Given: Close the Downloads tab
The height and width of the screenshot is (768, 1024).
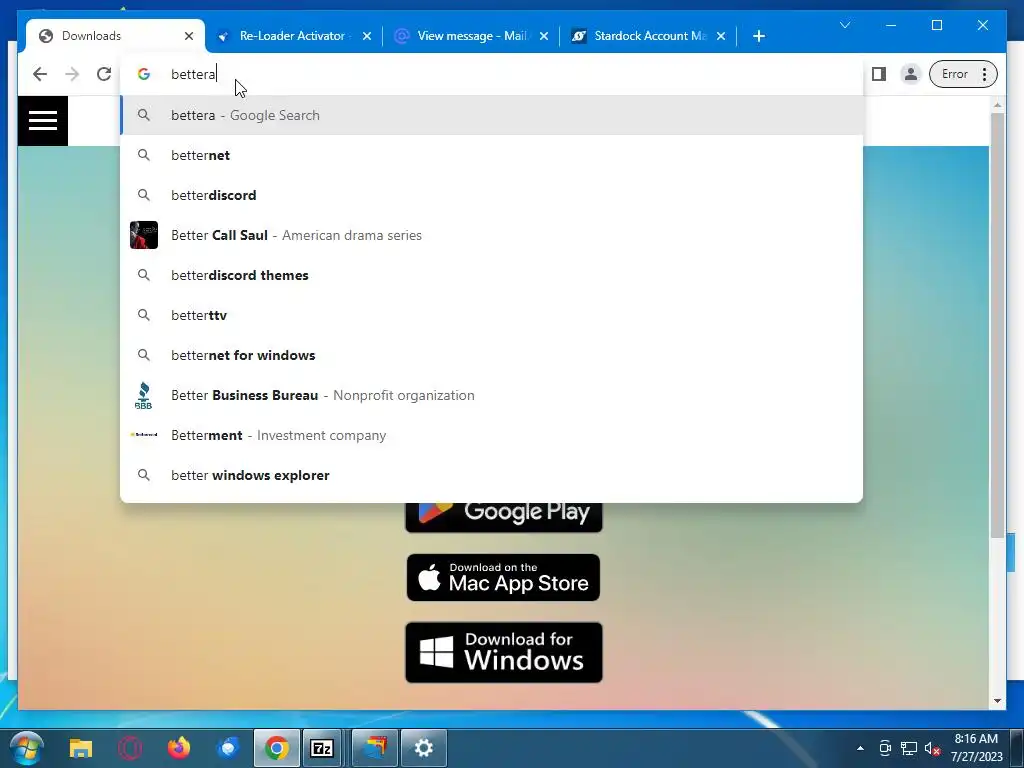Looking at the screenshot, I should coord(189,36).
